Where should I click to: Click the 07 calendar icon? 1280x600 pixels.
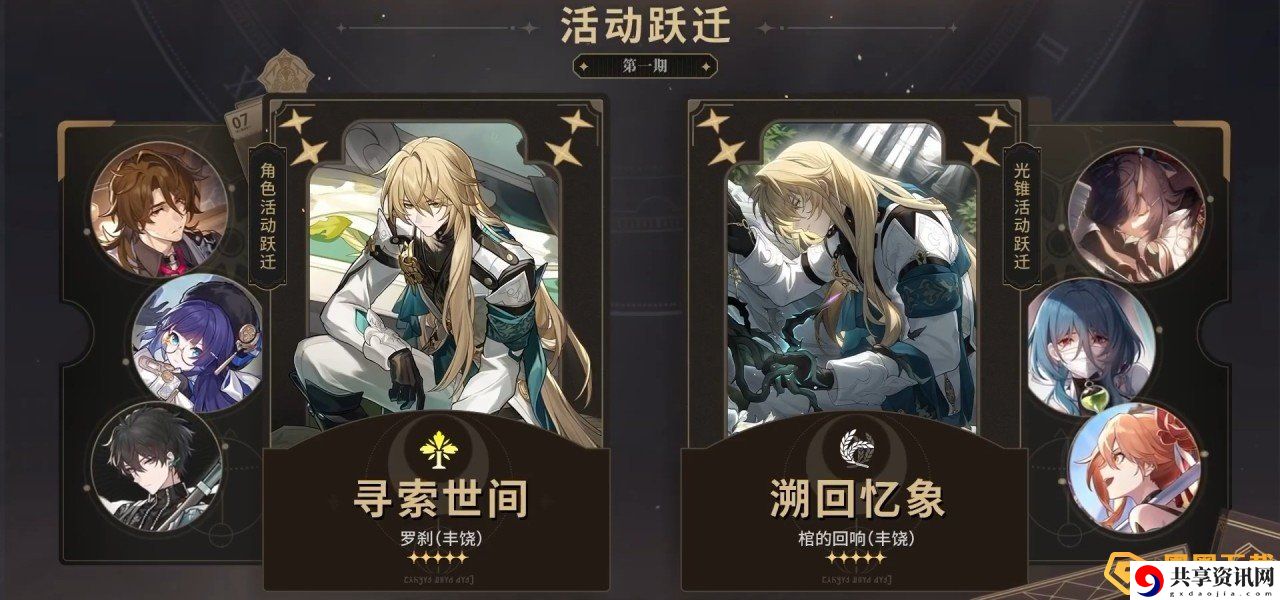coord(240,123)
